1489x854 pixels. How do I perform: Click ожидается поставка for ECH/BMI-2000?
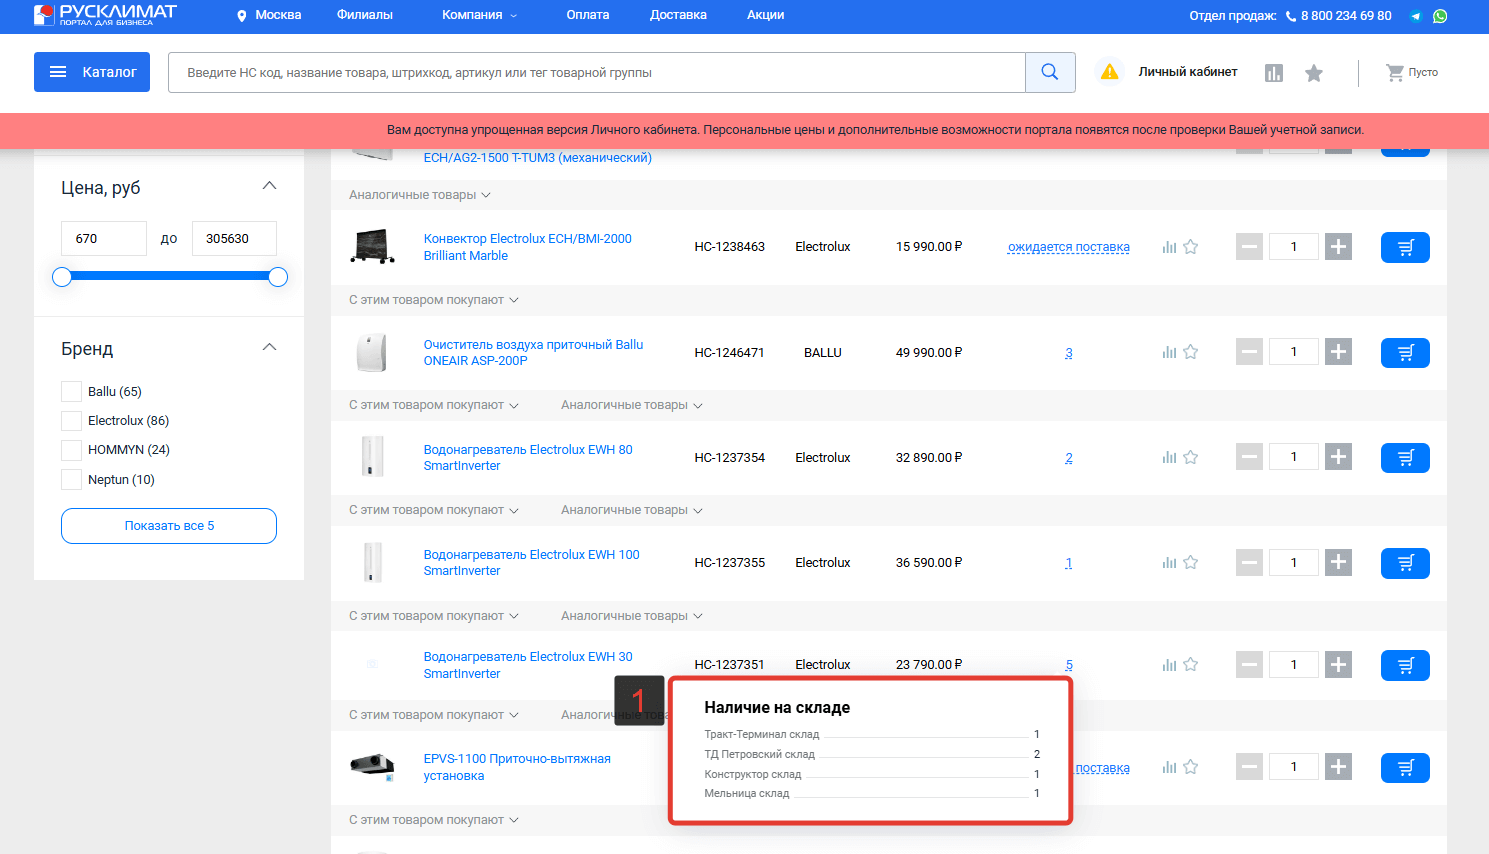click(x=1069, y=247)
